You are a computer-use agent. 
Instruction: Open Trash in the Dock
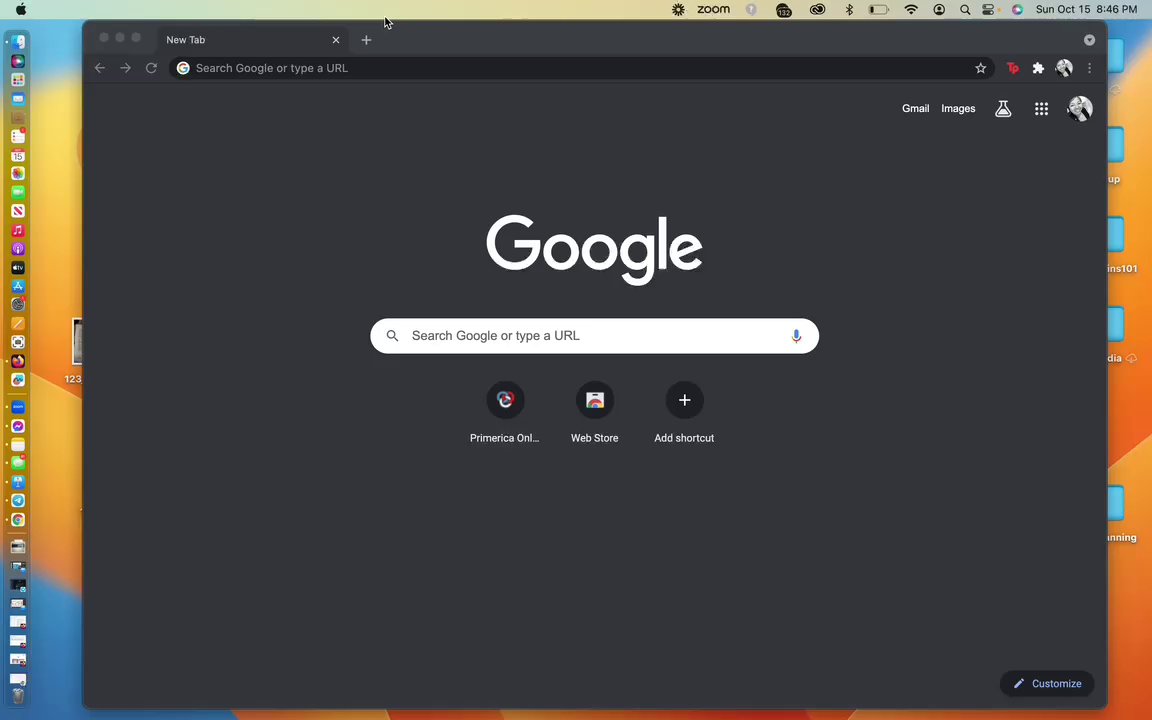[18, 696]
